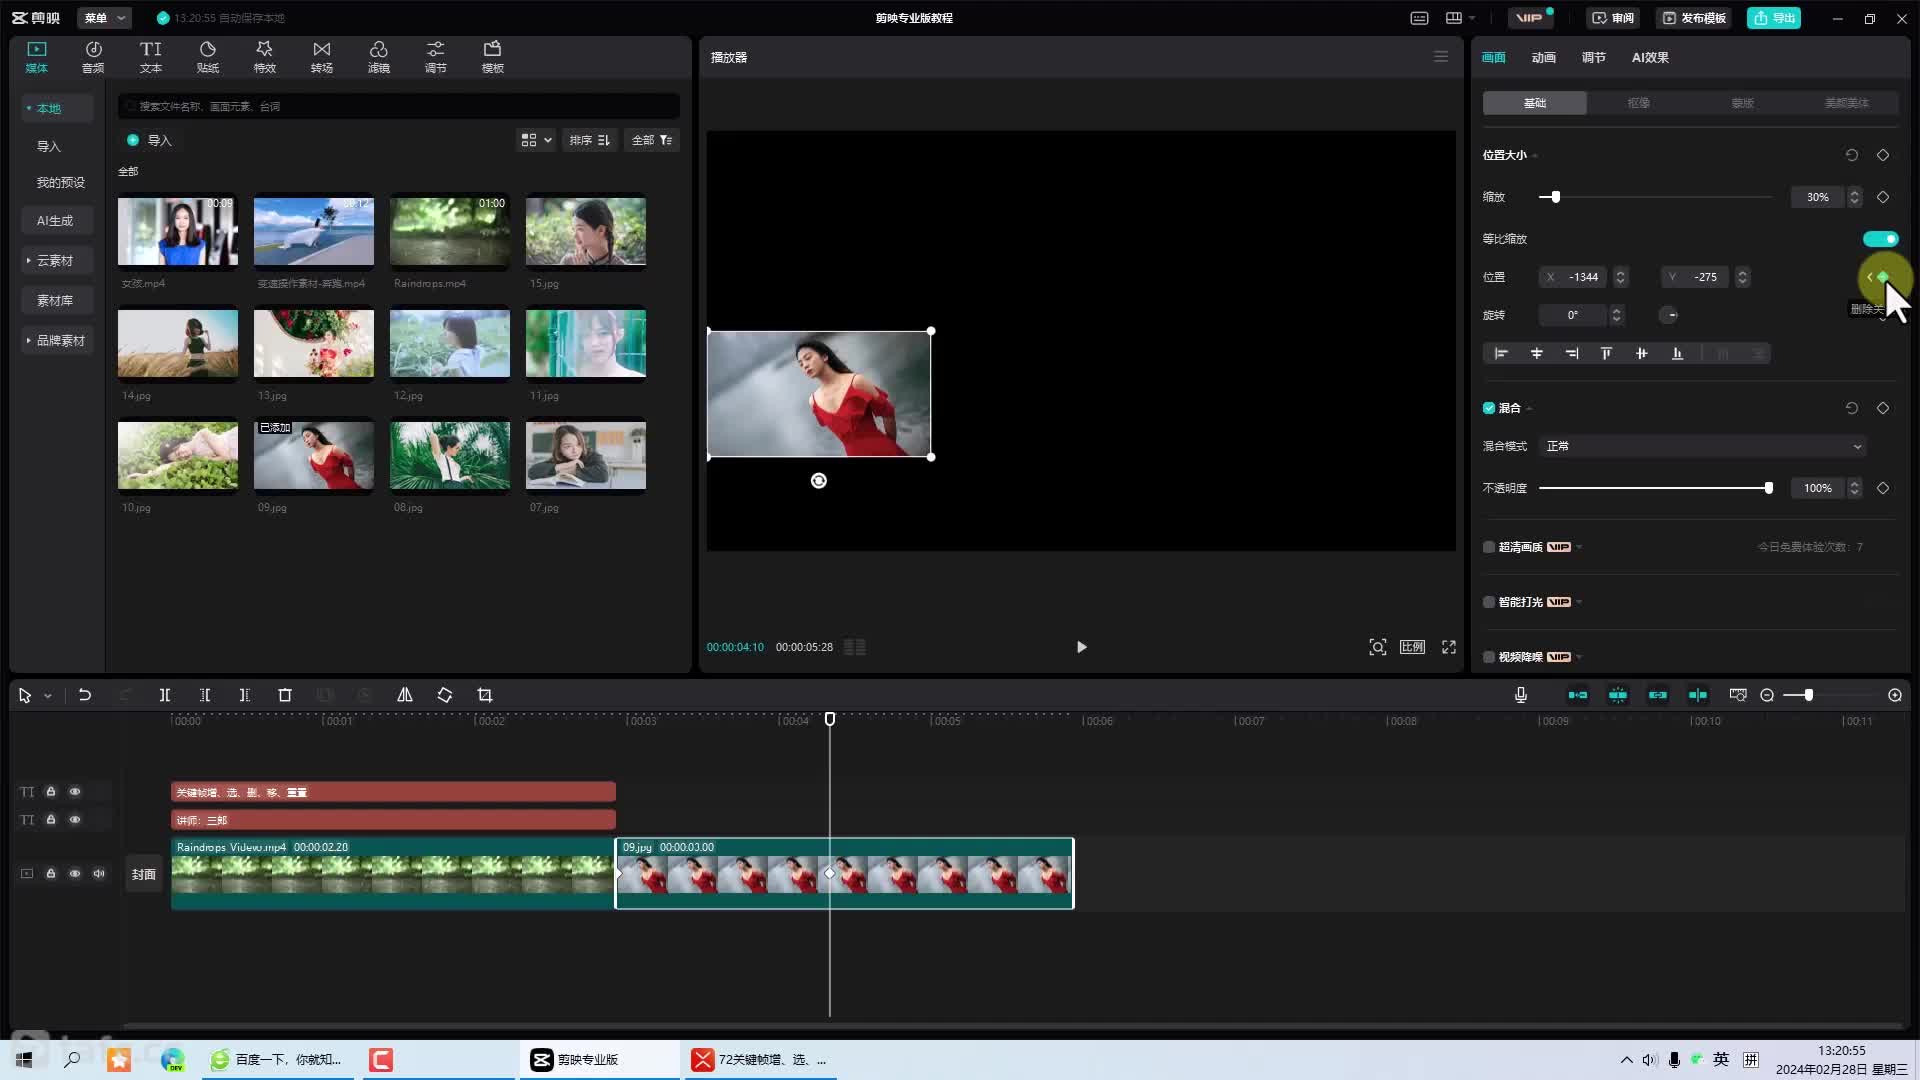Screen dimensions: 1920x1080
Task: Click the timeline zoom-in magnifier
Action: click(1895, 695)
